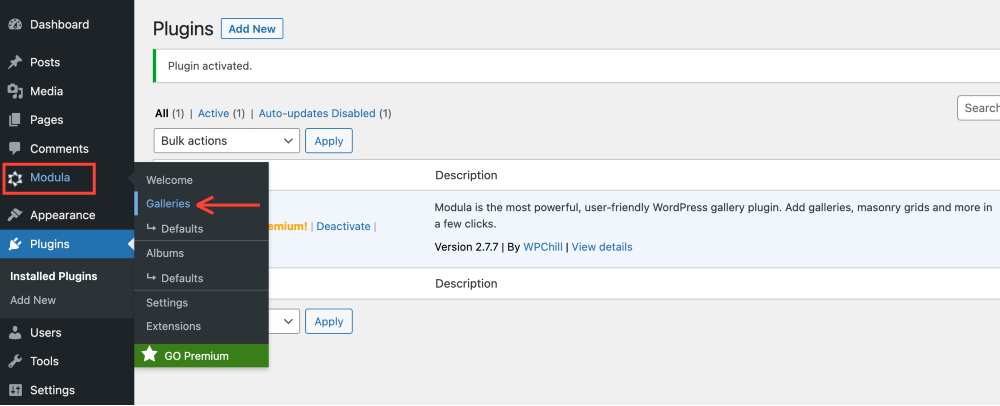This screenshot has width=1000, height=406.
Task: Deactivate the Modula plugin
Action: coord(344,227)
